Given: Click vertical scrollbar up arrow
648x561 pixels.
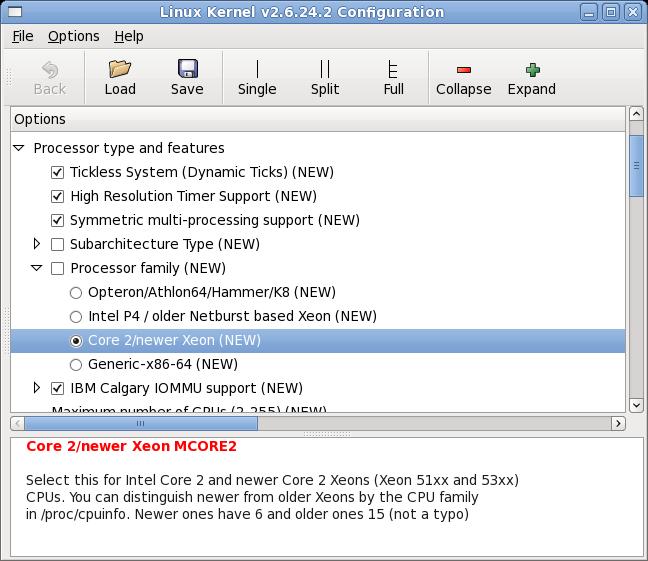Looking at the screenshot, I should [x=636, y=113].
